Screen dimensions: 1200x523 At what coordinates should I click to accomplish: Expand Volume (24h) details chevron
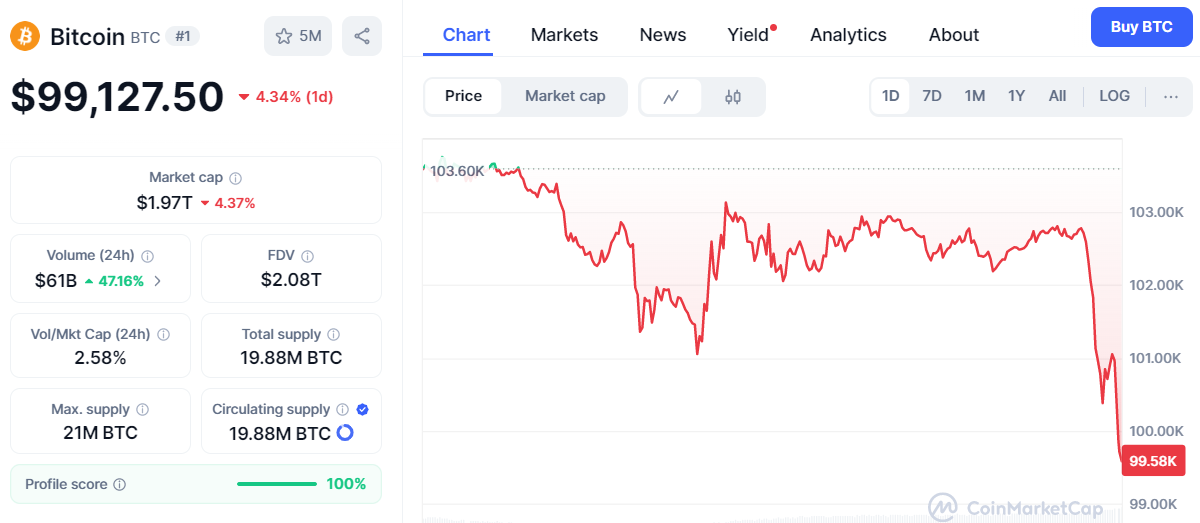[157, 281]
